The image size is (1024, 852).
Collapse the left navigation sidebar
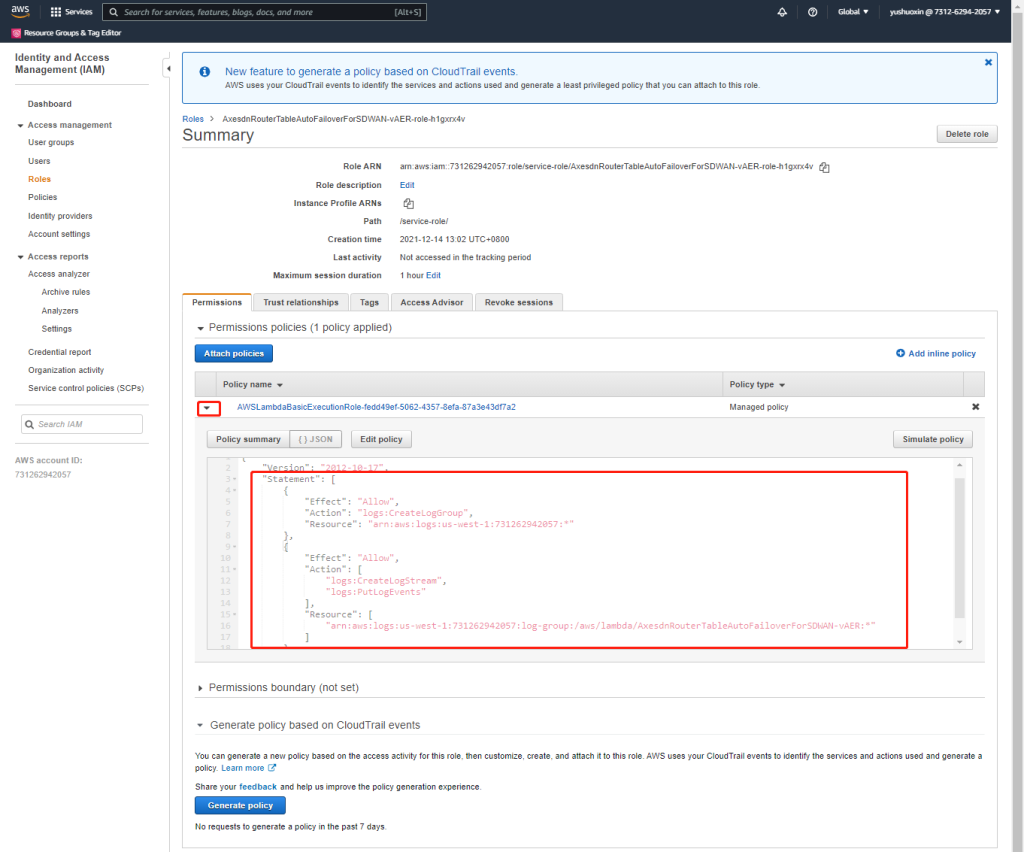tap(167, 68)
